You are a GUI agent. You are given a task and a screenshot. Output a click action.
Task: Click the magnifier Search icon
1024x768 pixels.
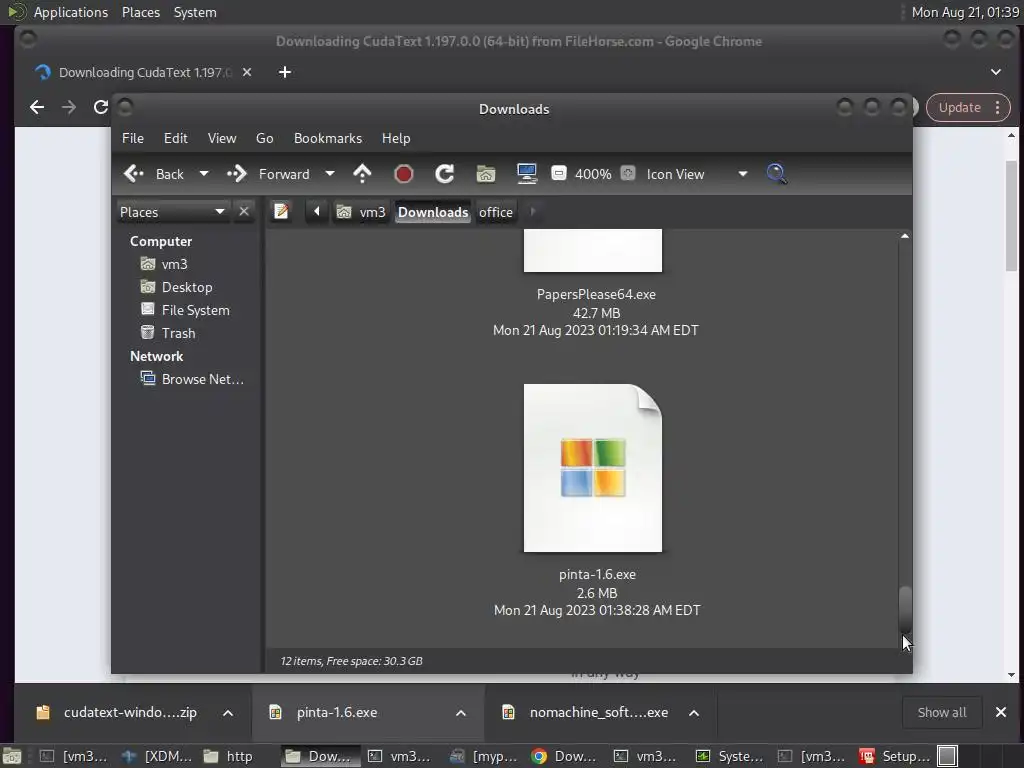click(776, 174)
